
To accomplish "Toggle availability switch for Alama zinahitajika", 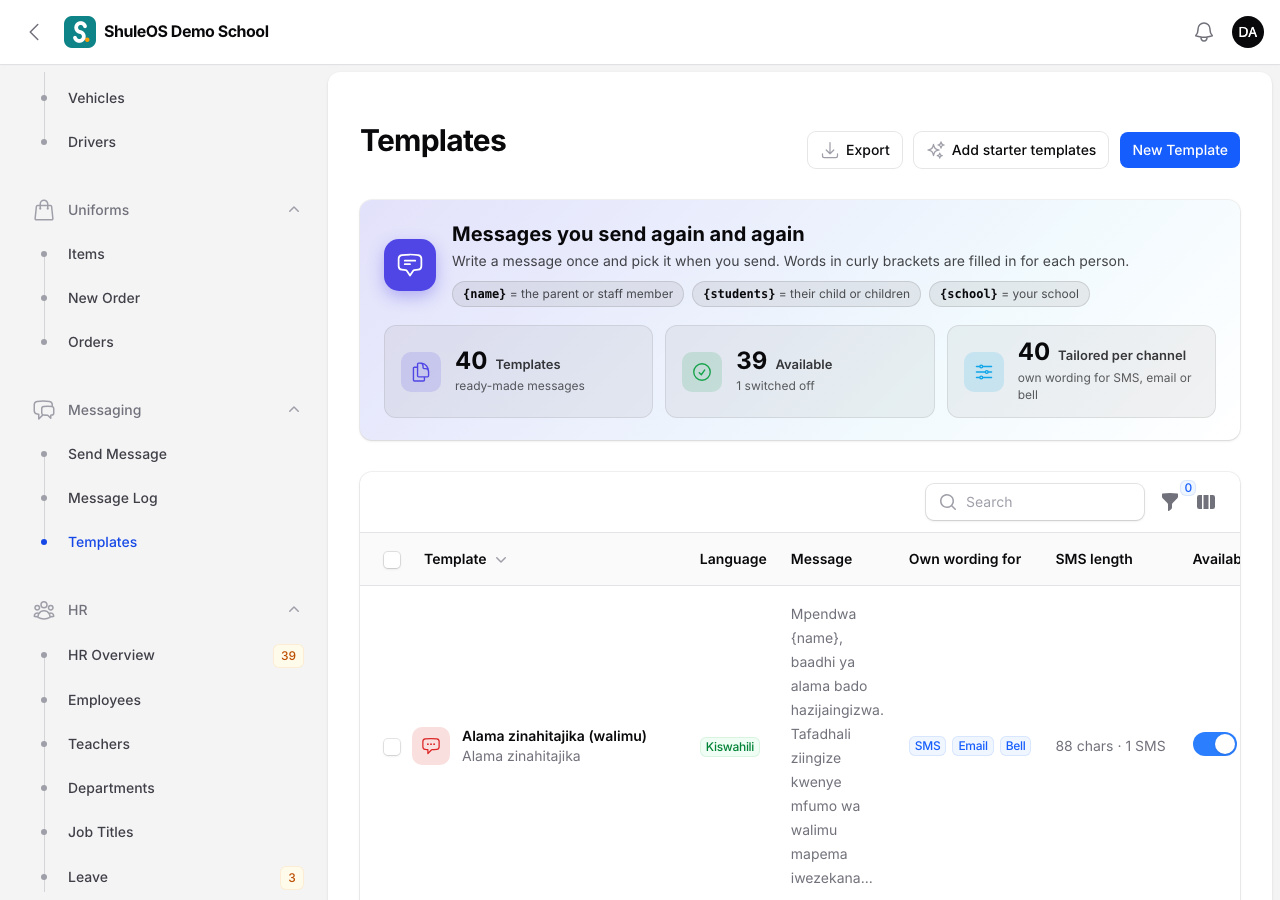I will click(x=1215, y=744).
